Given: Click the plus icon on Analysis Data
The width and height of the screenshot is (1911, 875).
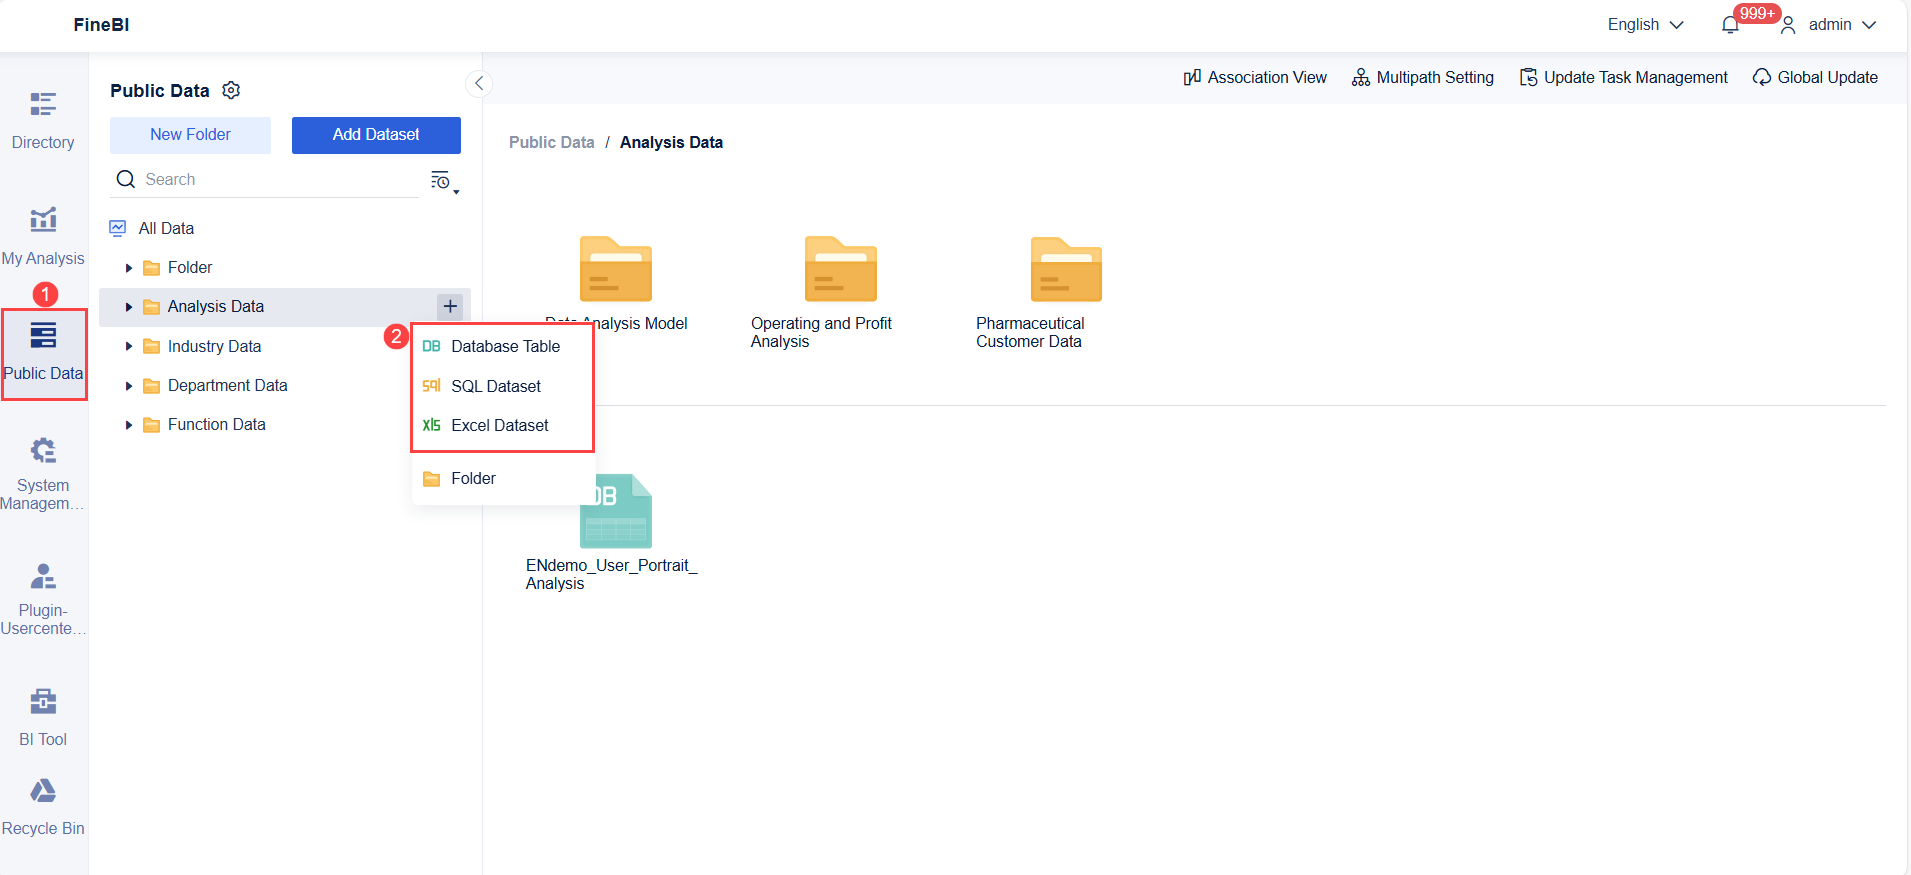Looking at the screenshot, I should 450,306.
